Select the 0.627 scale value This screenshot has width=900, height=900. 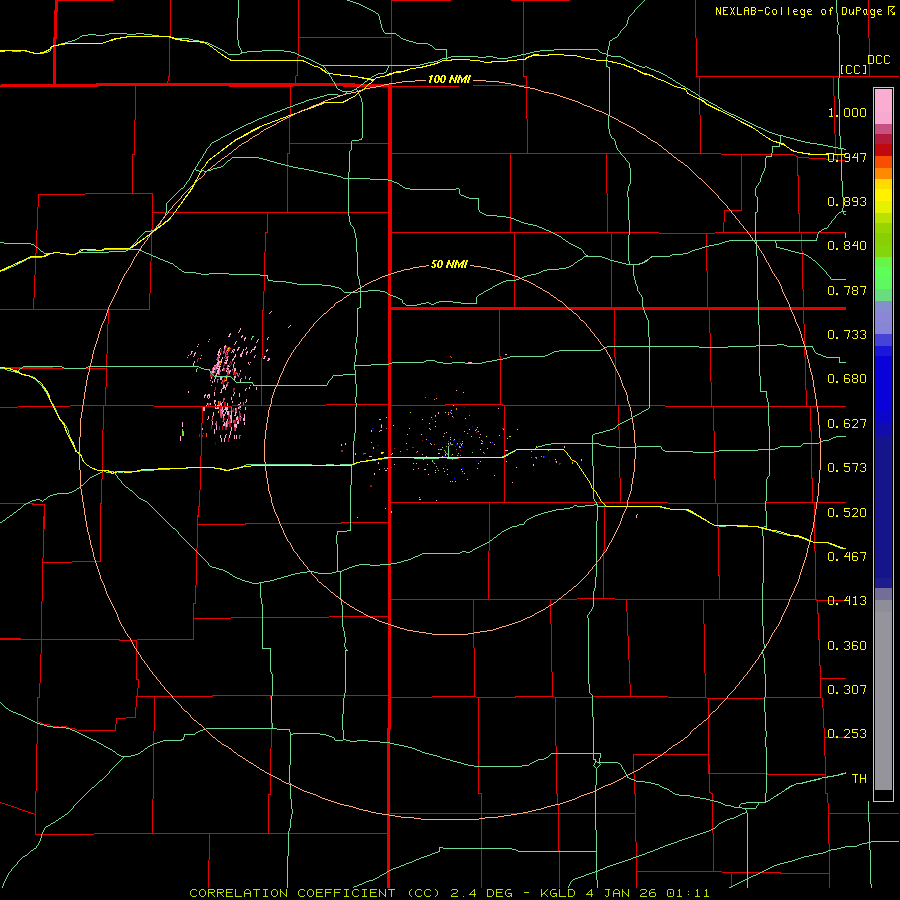847,424
